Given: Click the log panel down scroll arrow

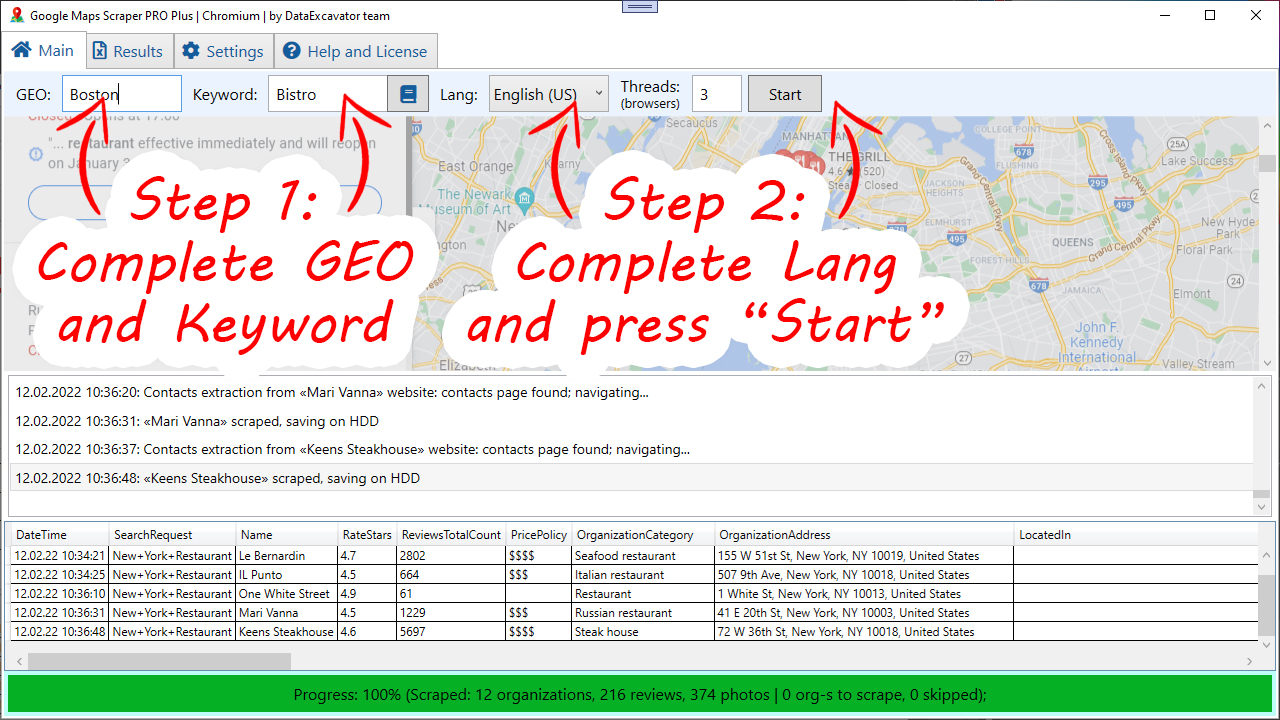Looking at the screenshot, I should (1263, 508).
